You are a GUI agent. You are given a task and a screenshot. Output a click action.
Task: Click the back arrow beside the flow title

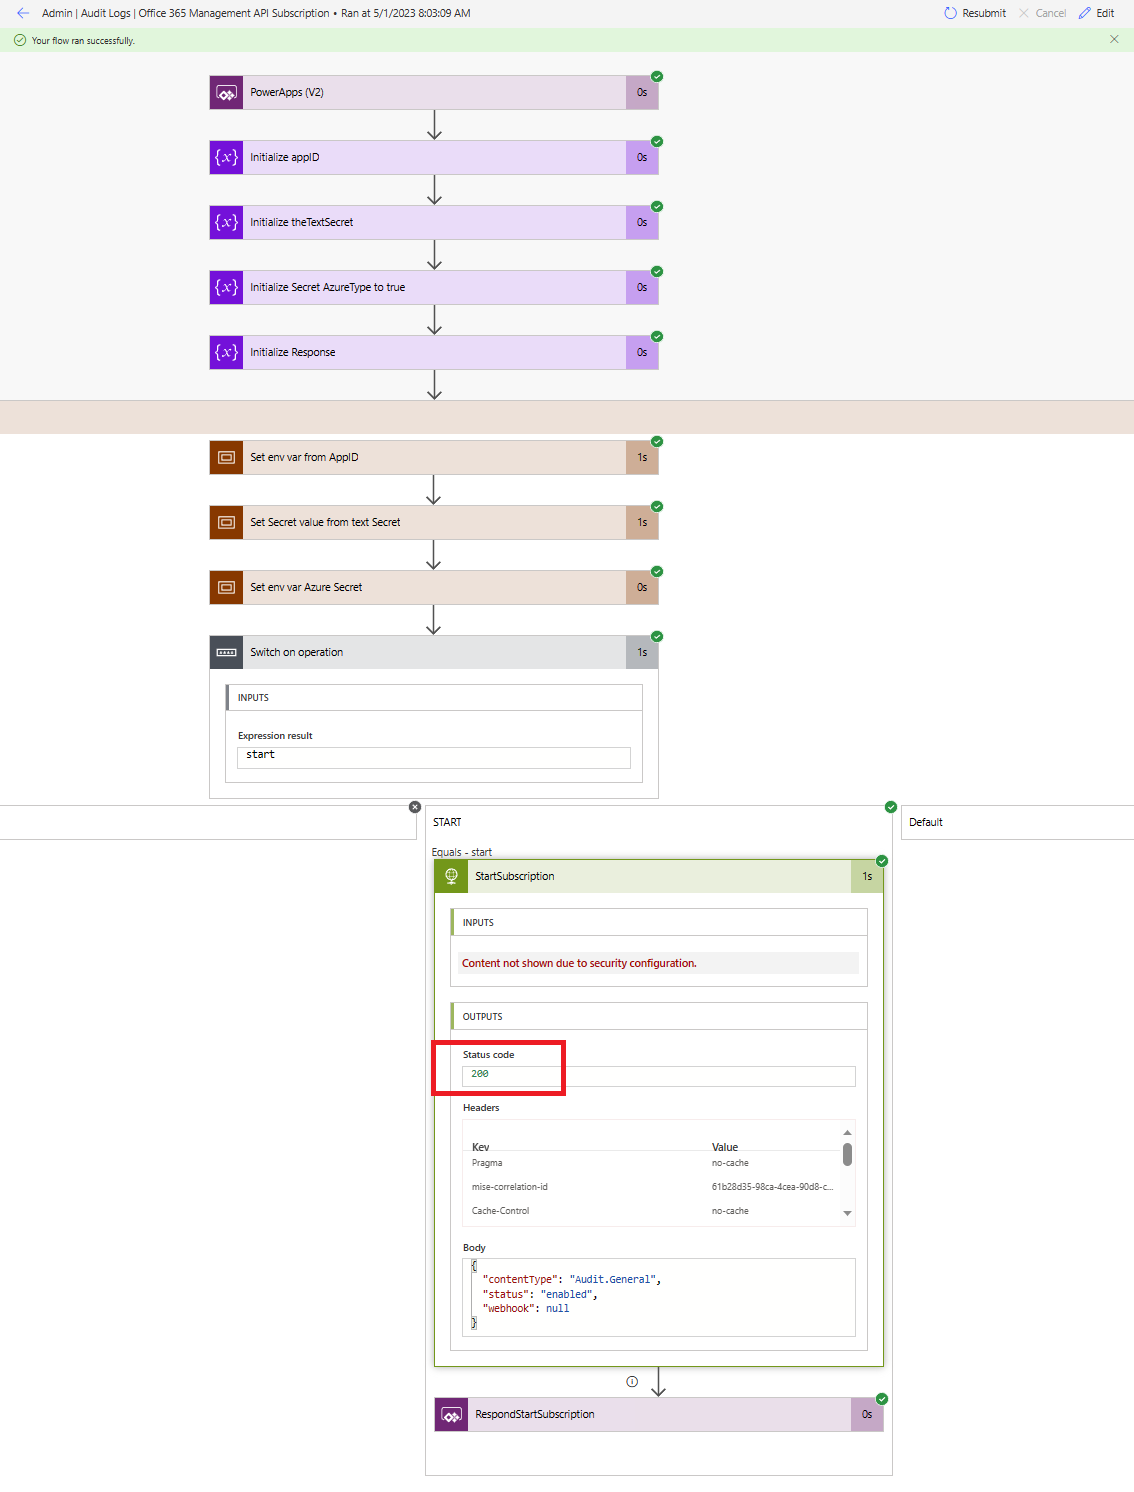click(x=23, y=13)
